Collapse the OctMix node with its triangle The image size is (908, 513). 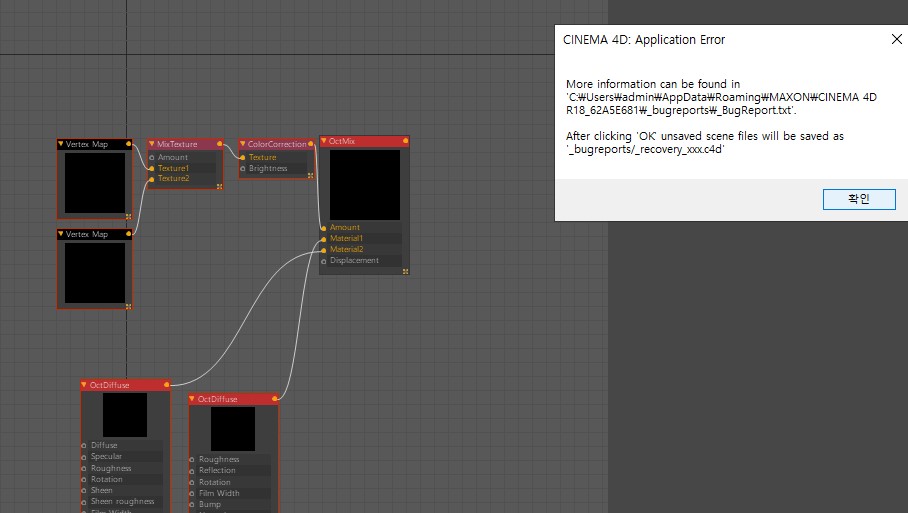point(324,141)
